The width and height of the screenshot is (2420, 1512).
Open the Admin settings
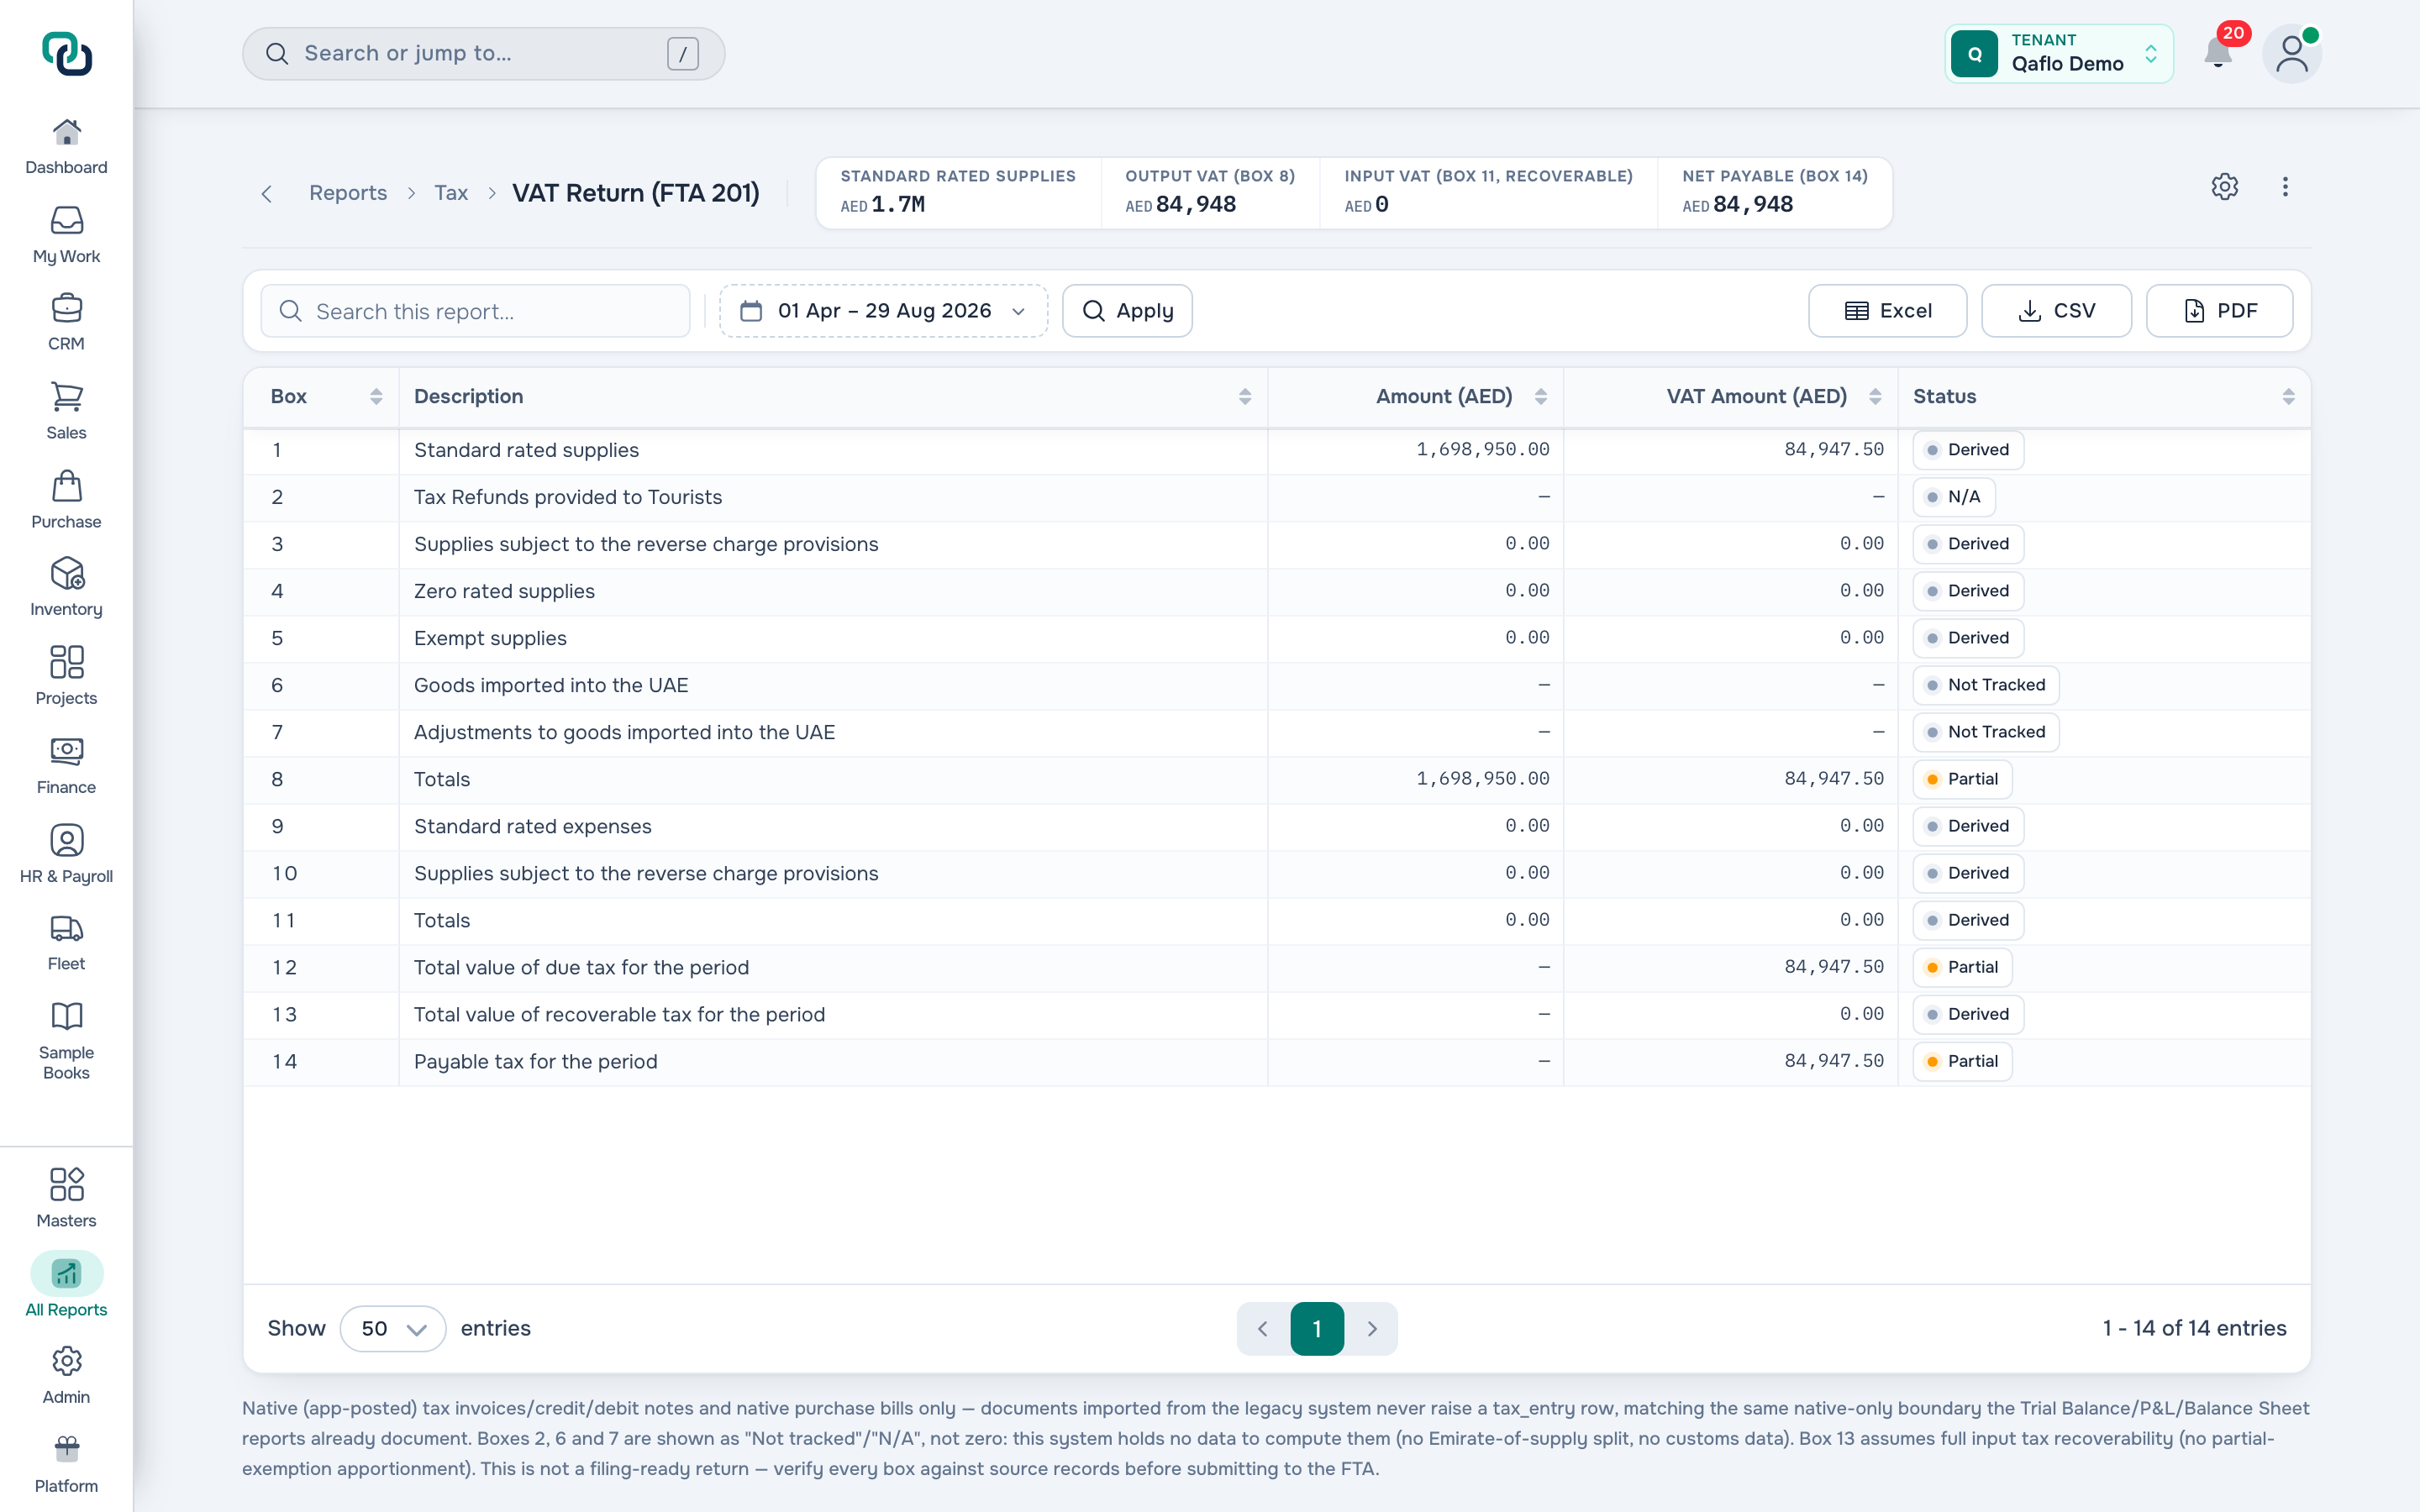click(66, 1376)
